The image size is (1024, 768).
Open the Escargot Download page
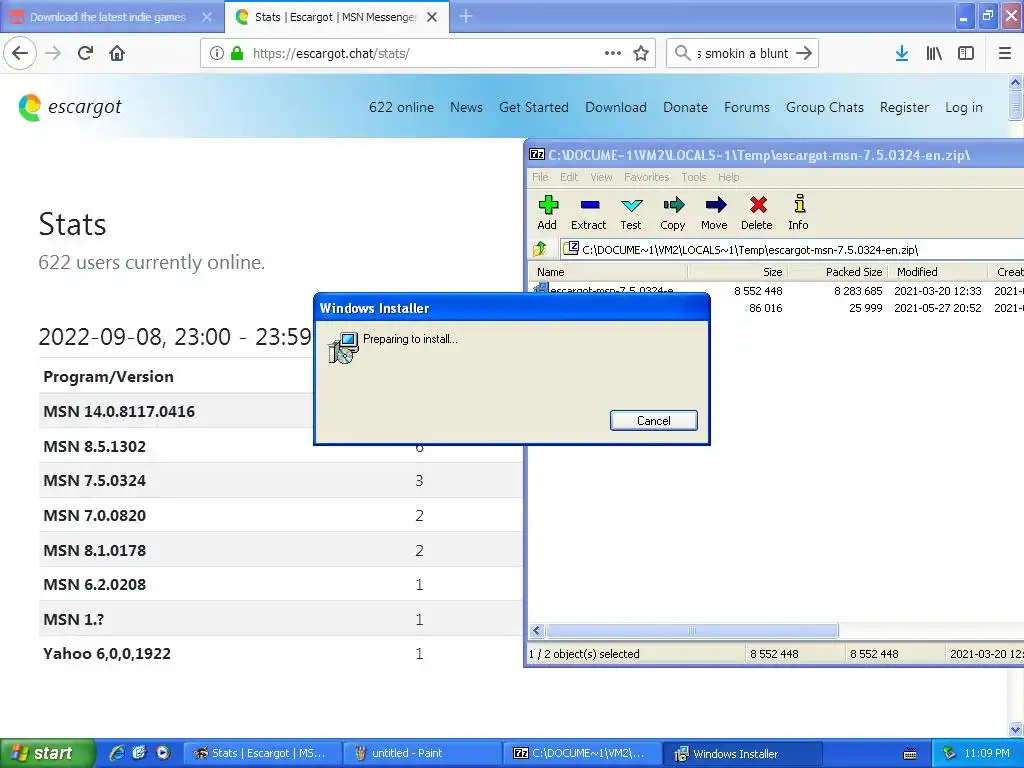coord(616,107)
